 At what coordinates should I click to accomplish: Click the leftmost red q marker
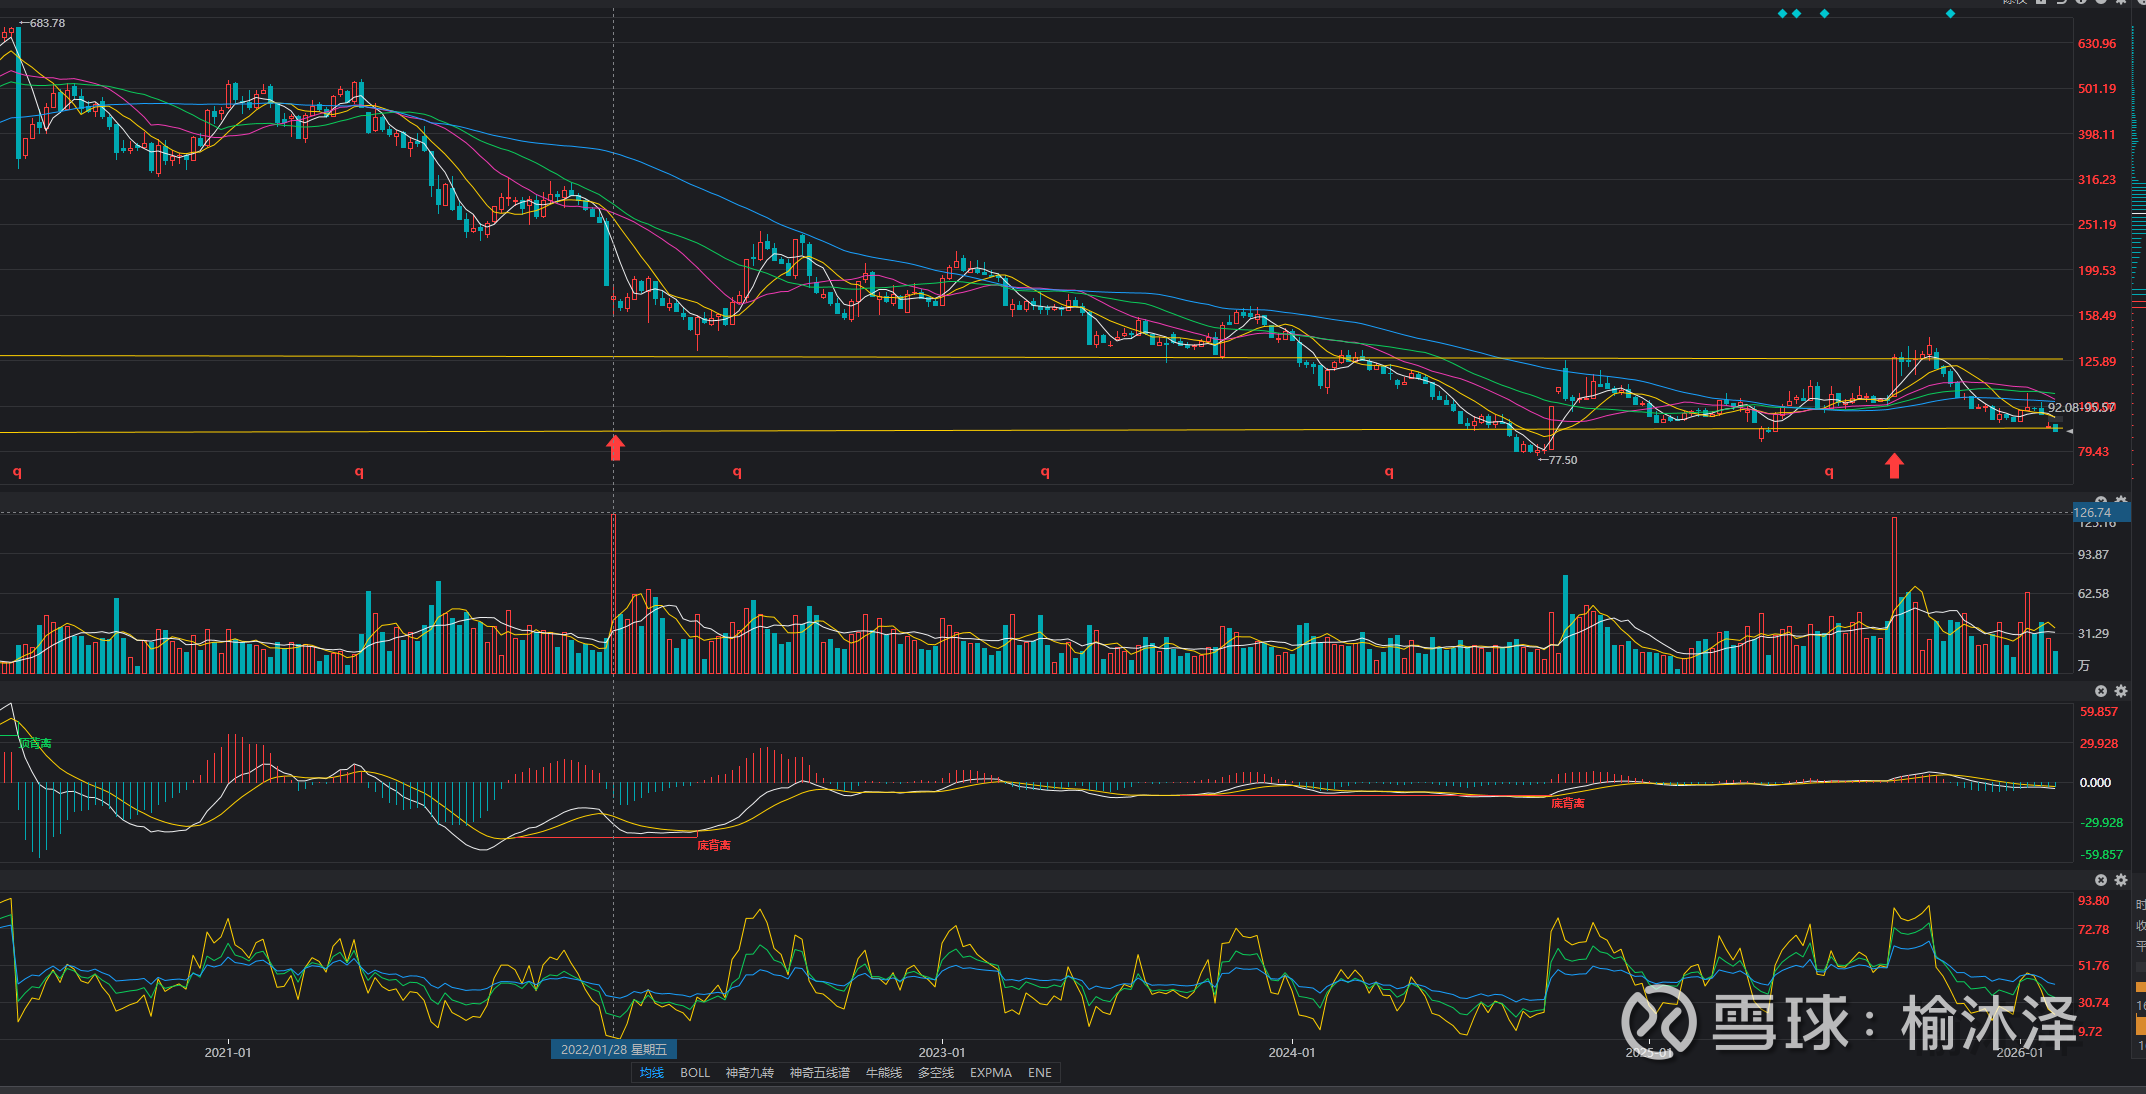[x=17, y=471]
